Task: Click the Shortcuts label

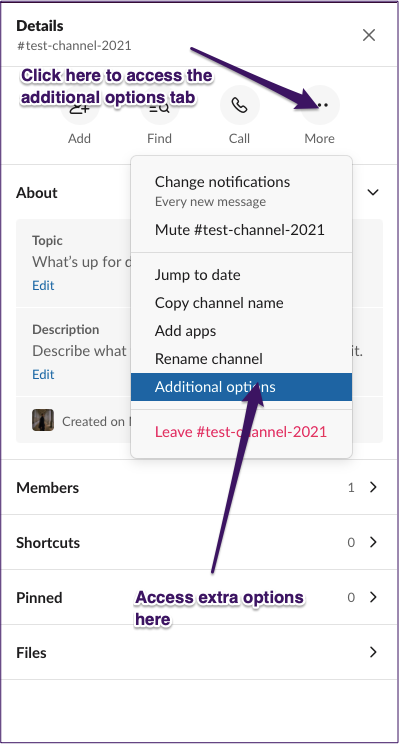Action: (48, 543)
